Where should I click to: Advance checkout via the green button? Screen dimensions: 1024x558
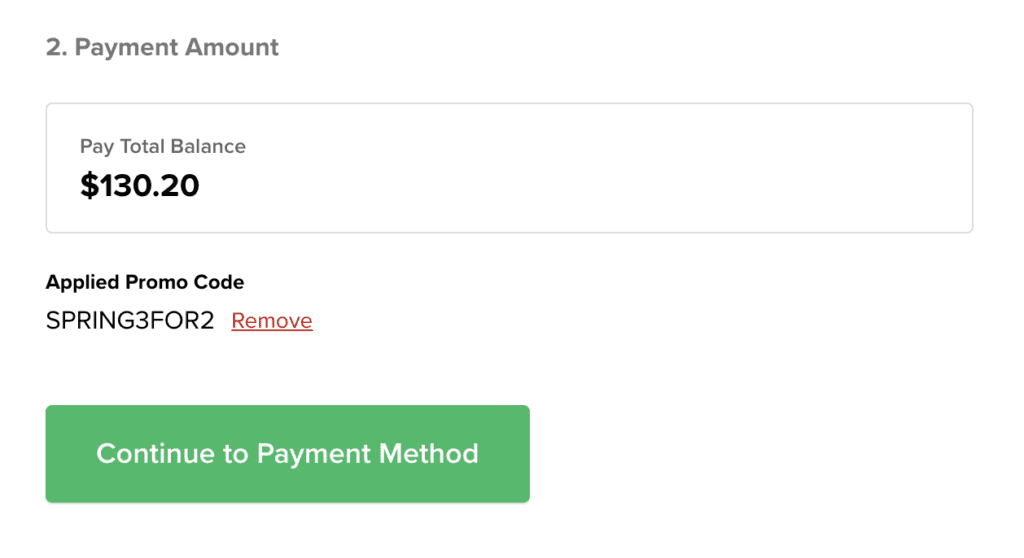(x=287, y=453)
